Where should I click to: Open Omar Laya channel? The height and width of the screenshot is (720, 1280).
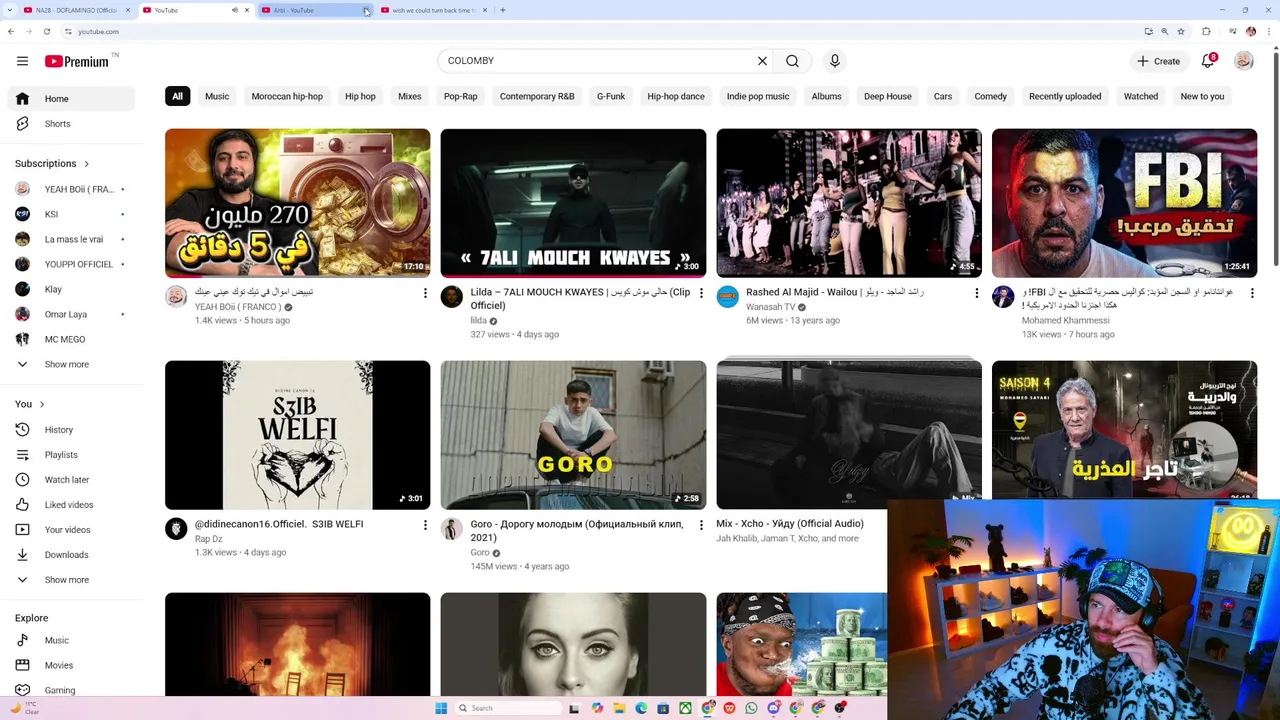click(71, 314)
